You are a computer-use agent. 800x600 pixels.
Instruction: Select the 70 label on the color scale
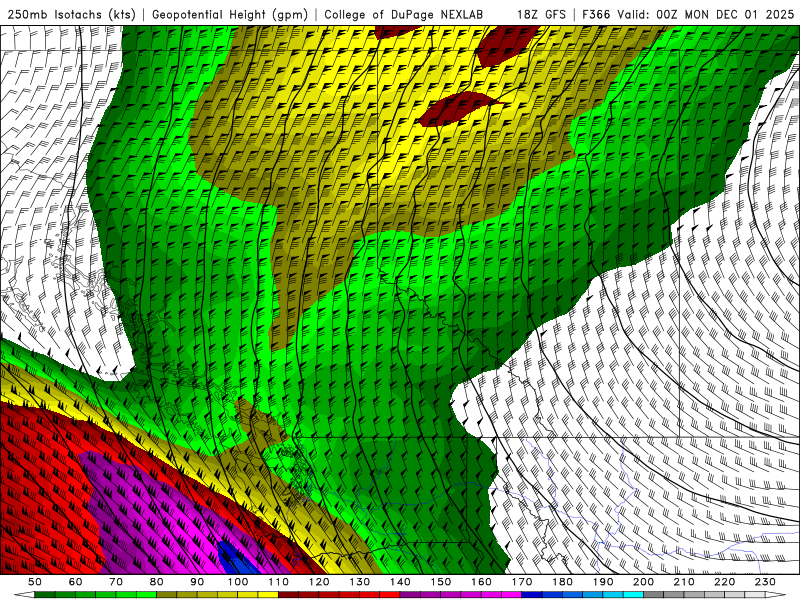coord(116,582)
